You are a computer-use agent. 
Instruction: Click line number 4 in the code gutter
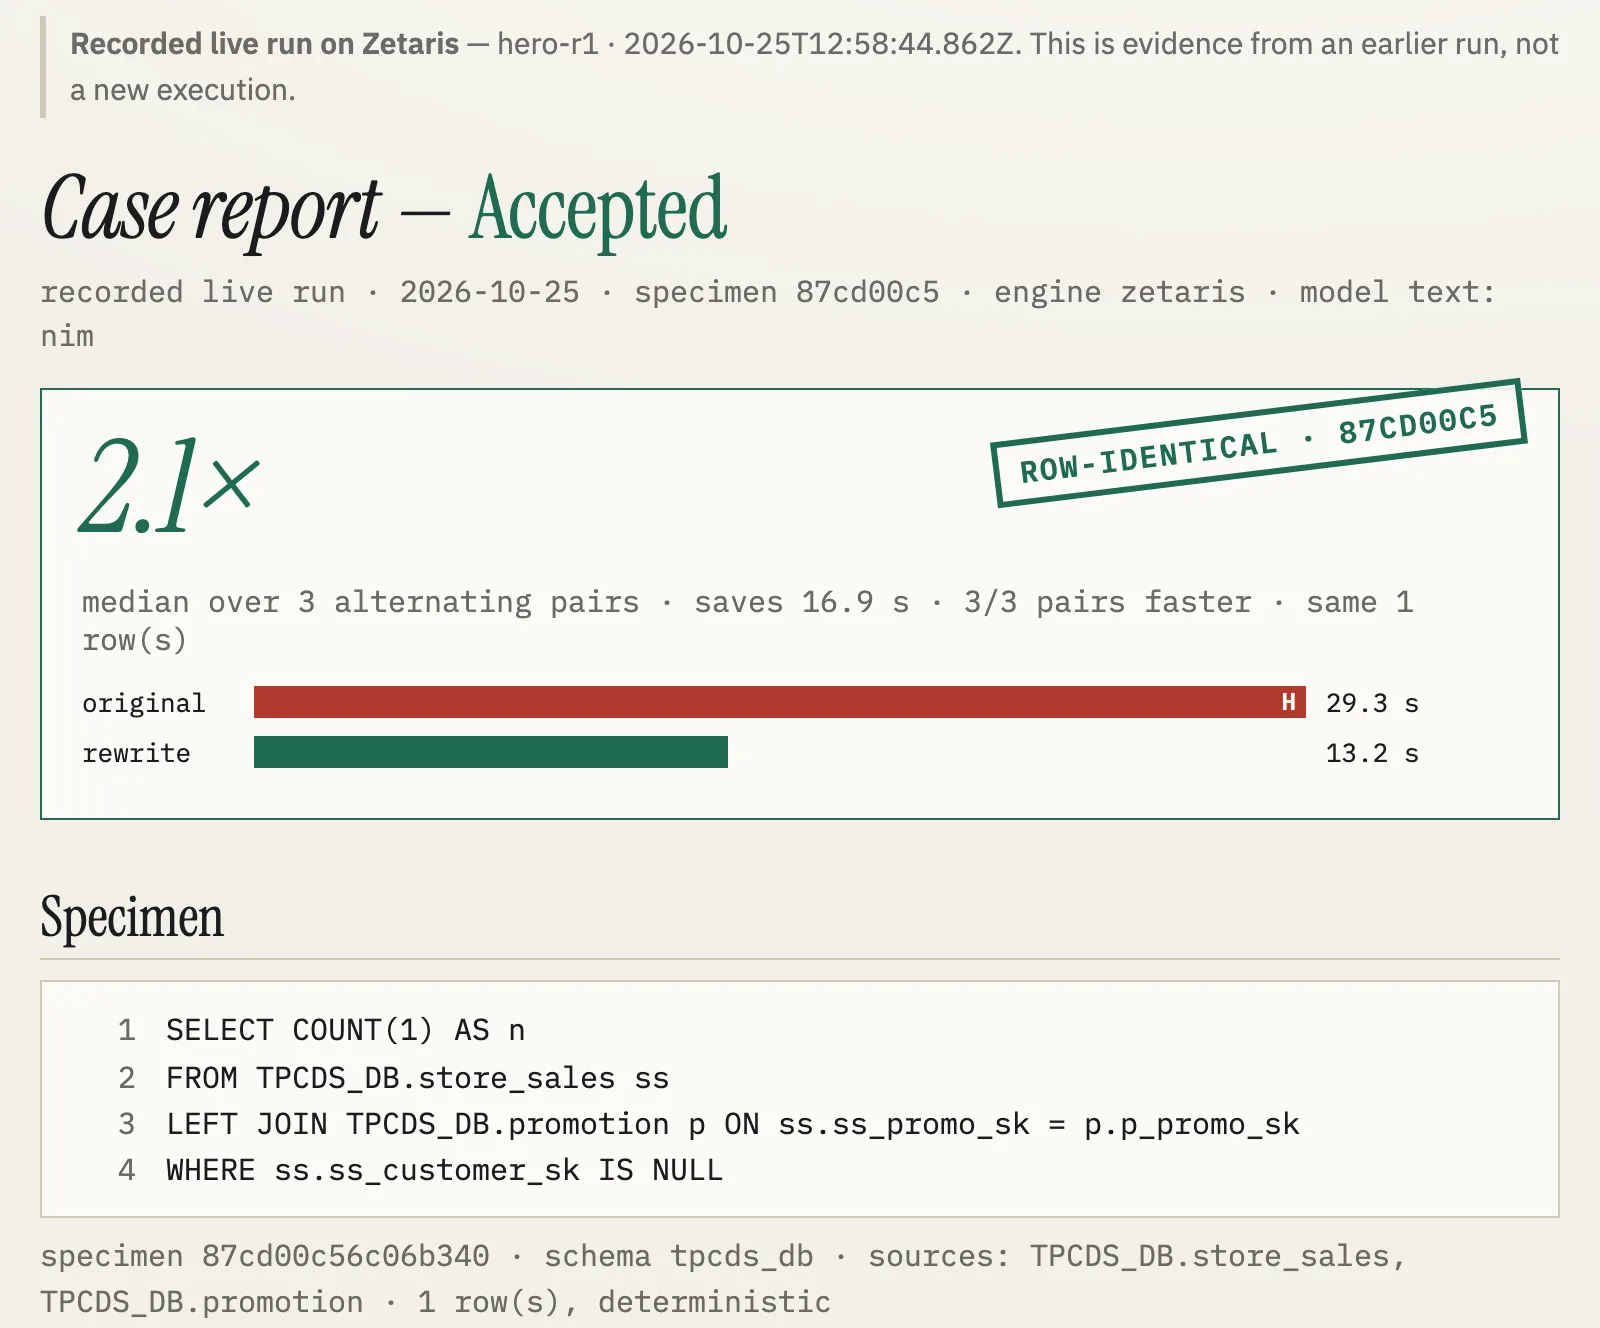[x=127, y=1170]
